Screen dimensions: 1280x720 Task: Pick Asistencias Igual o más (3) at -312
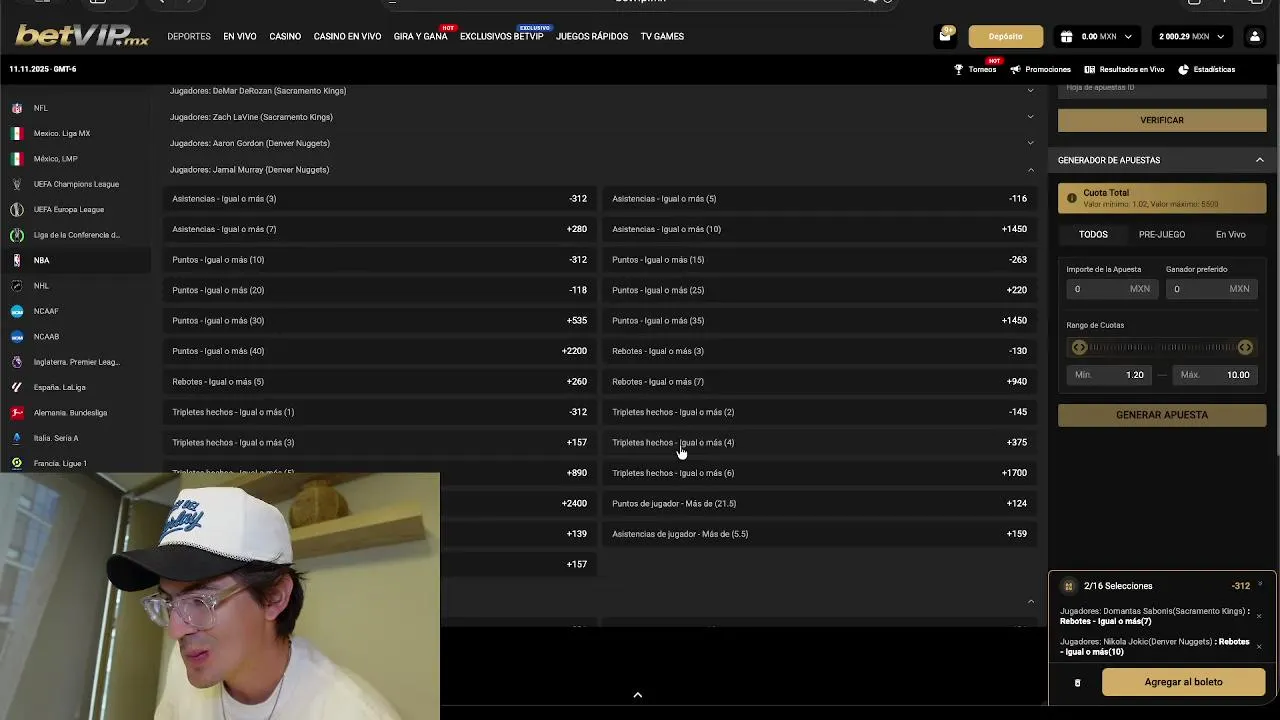(x=379, y=199)
